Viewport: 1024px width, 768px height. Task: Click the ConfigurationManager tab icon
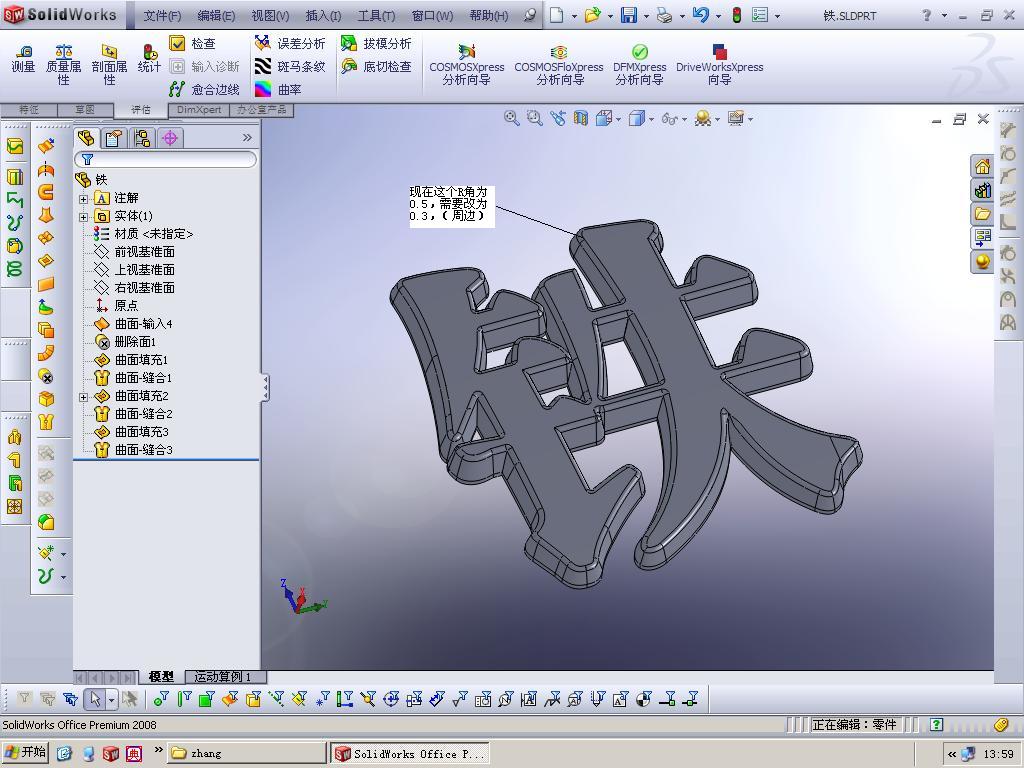(x=142, y=138)
